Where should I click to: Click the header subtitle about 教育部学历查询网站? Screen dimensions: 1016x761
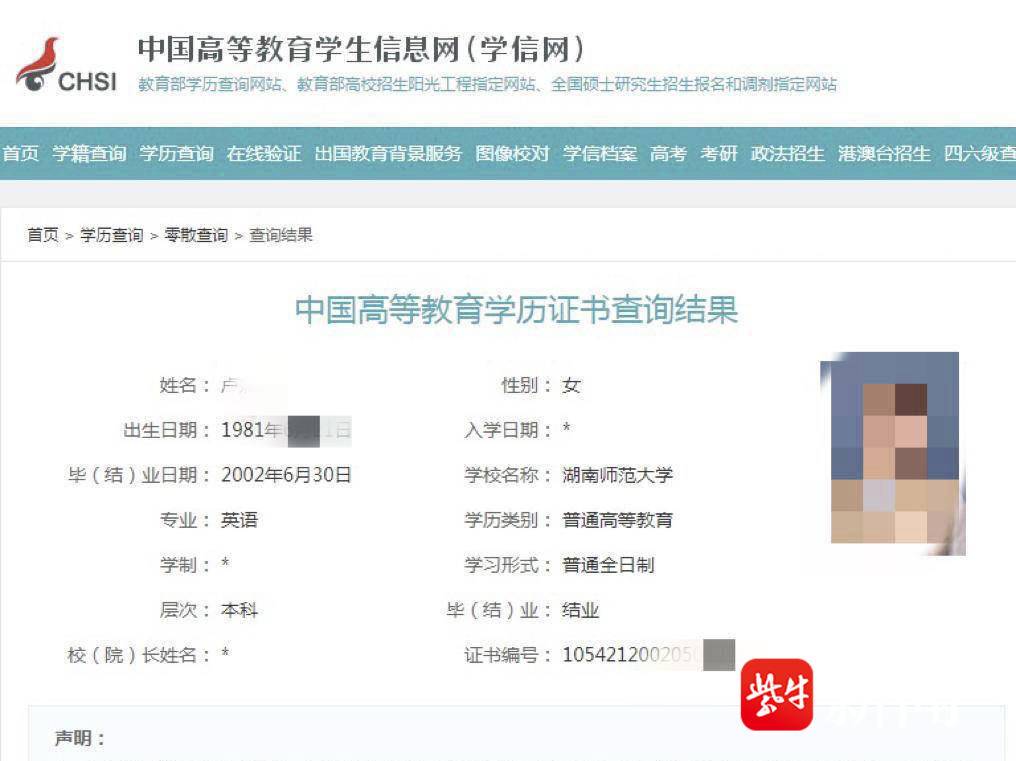pos(487,84)
